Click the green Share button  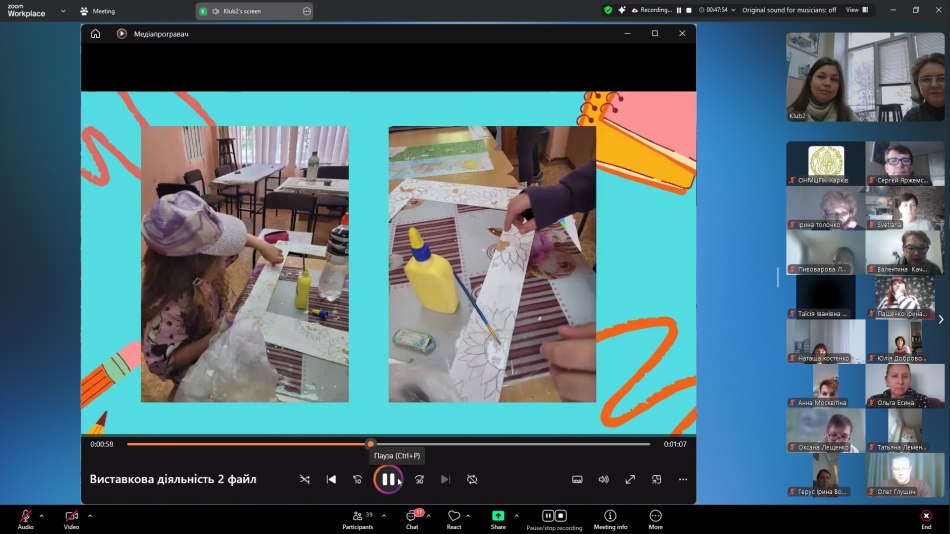tap(498, 517)
